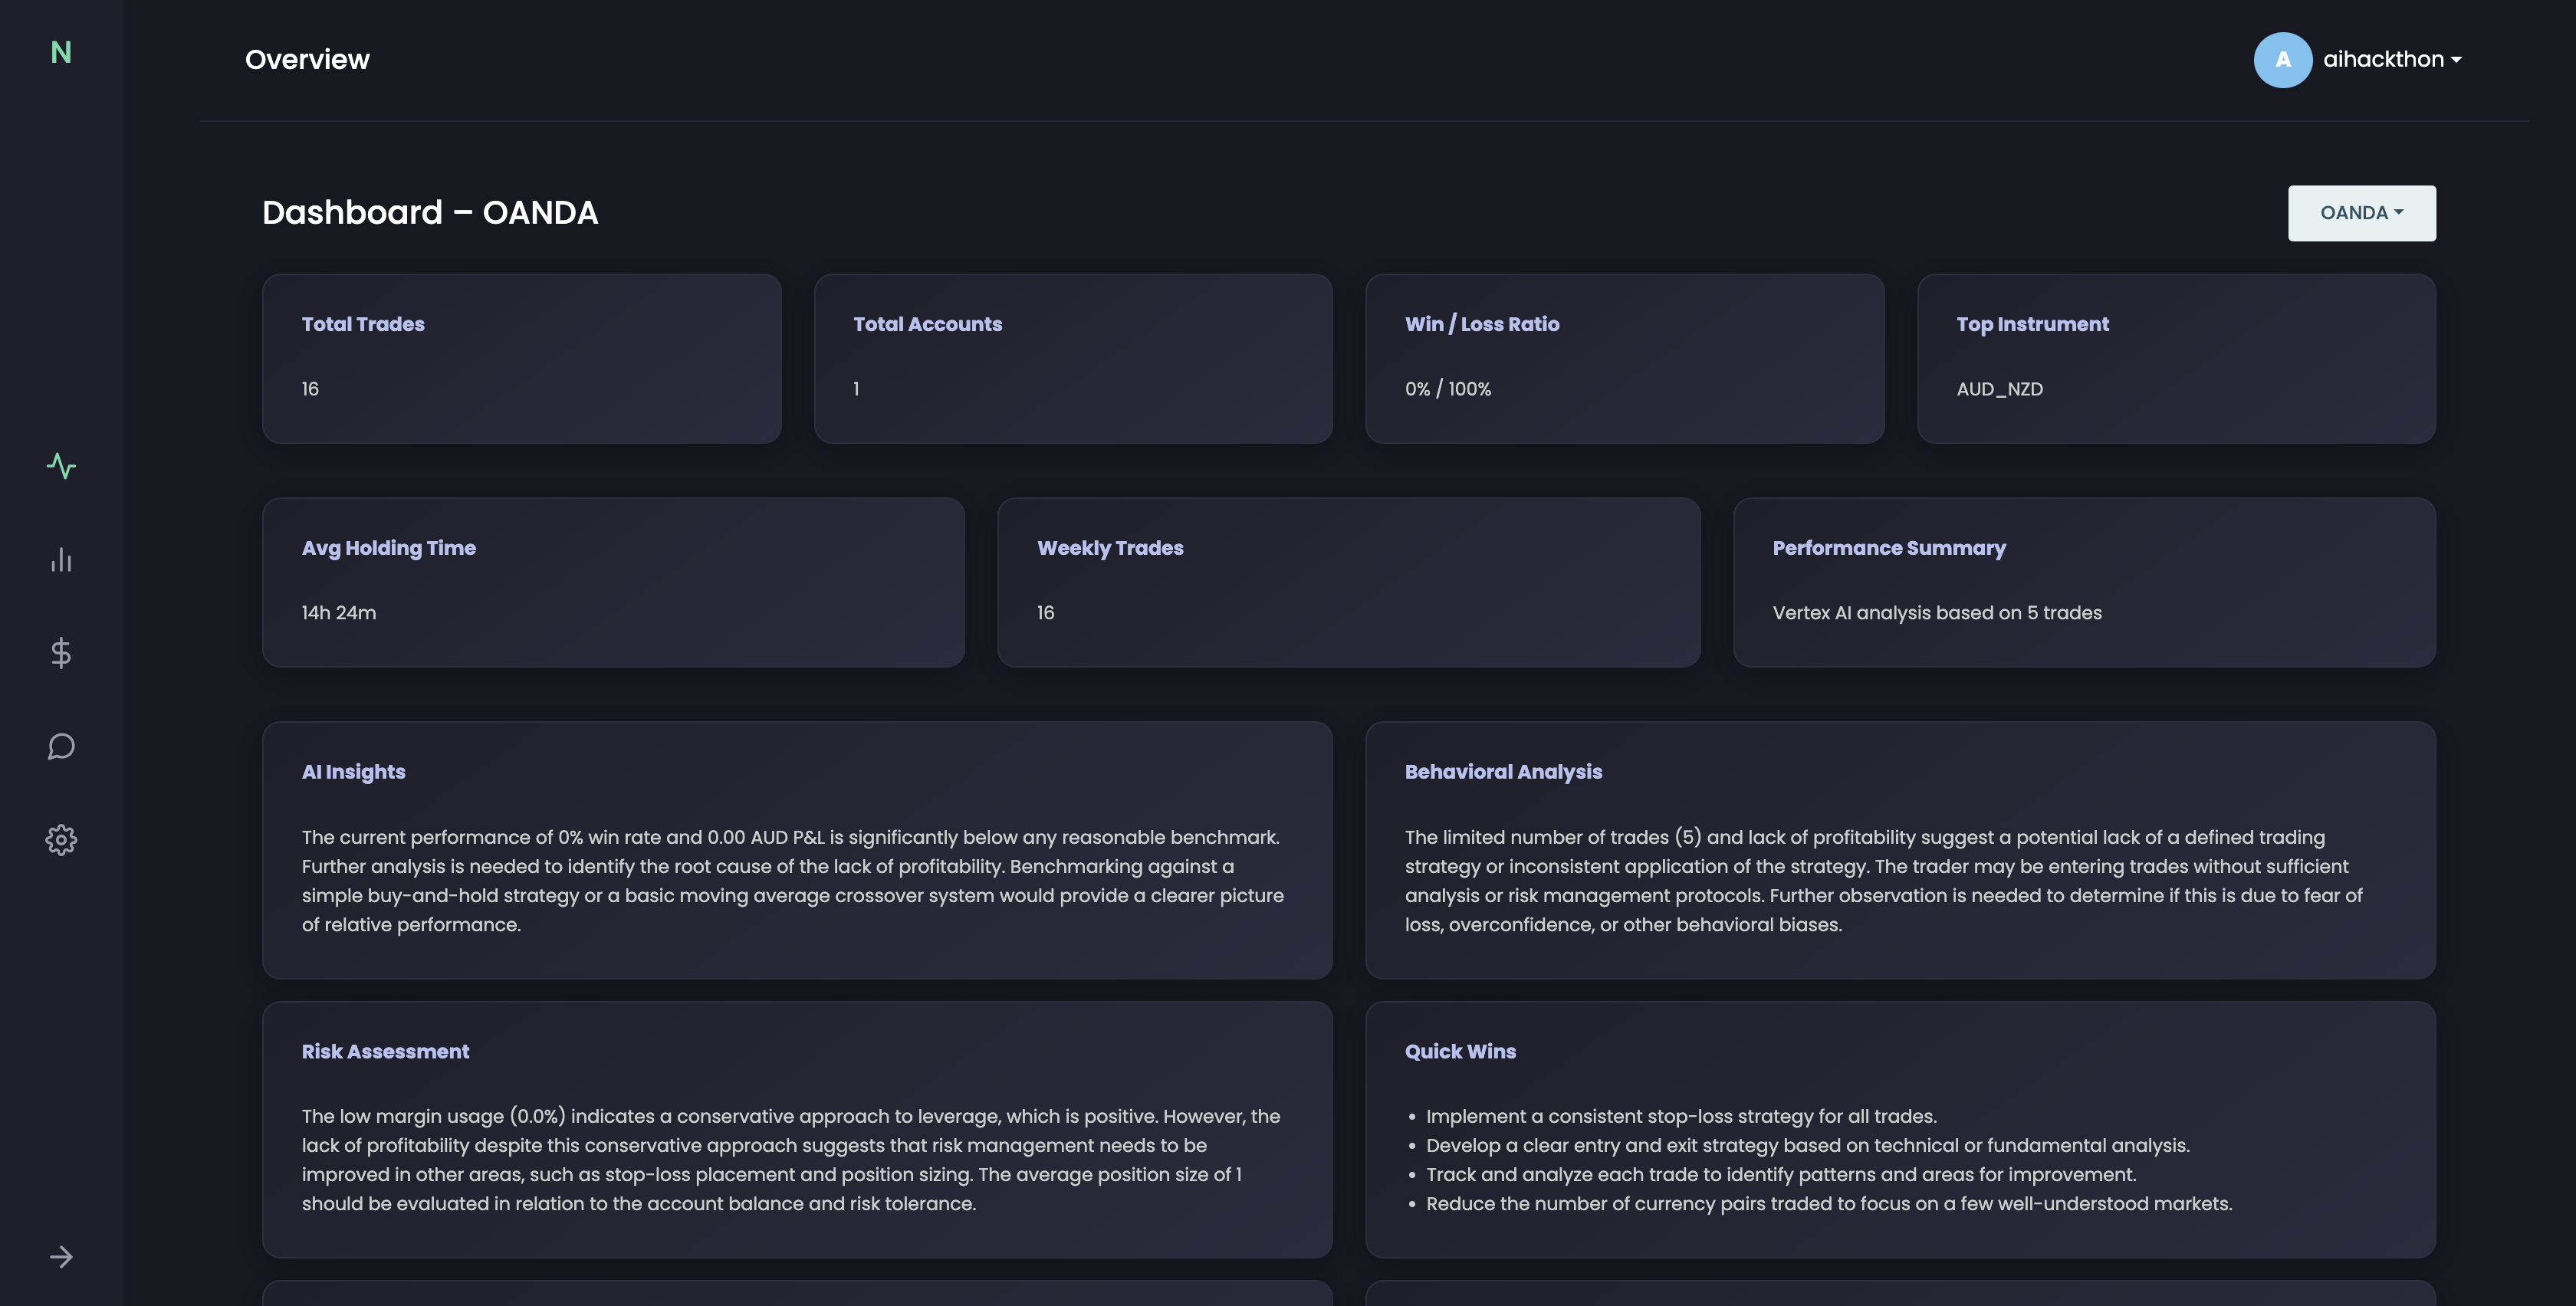
Task: Select the Top Instrument card
Action: tap(2176, 358)
